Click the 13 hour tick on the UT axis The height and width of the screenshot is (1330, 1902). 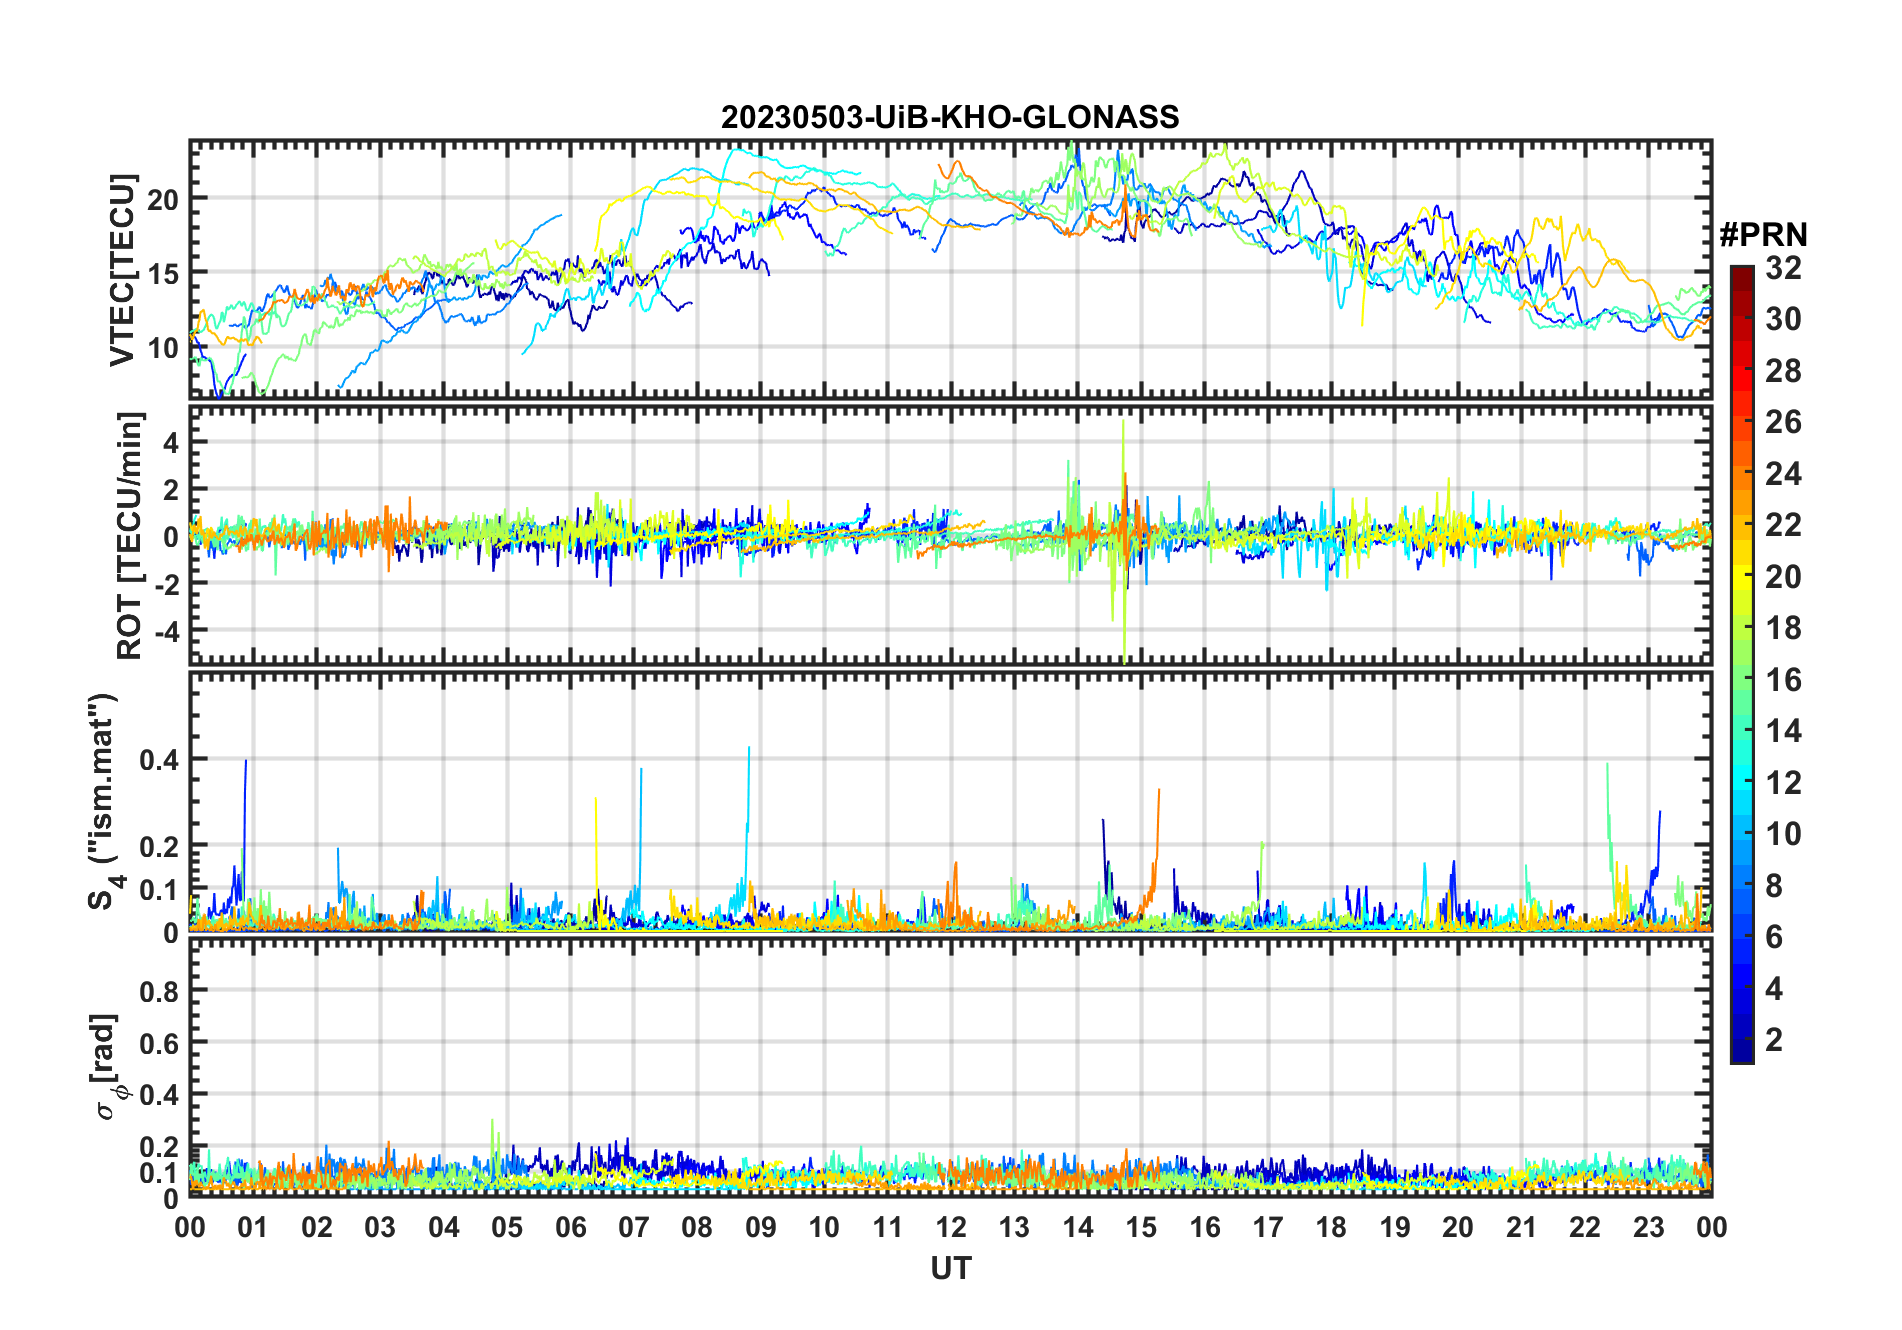[1014, 1227]
